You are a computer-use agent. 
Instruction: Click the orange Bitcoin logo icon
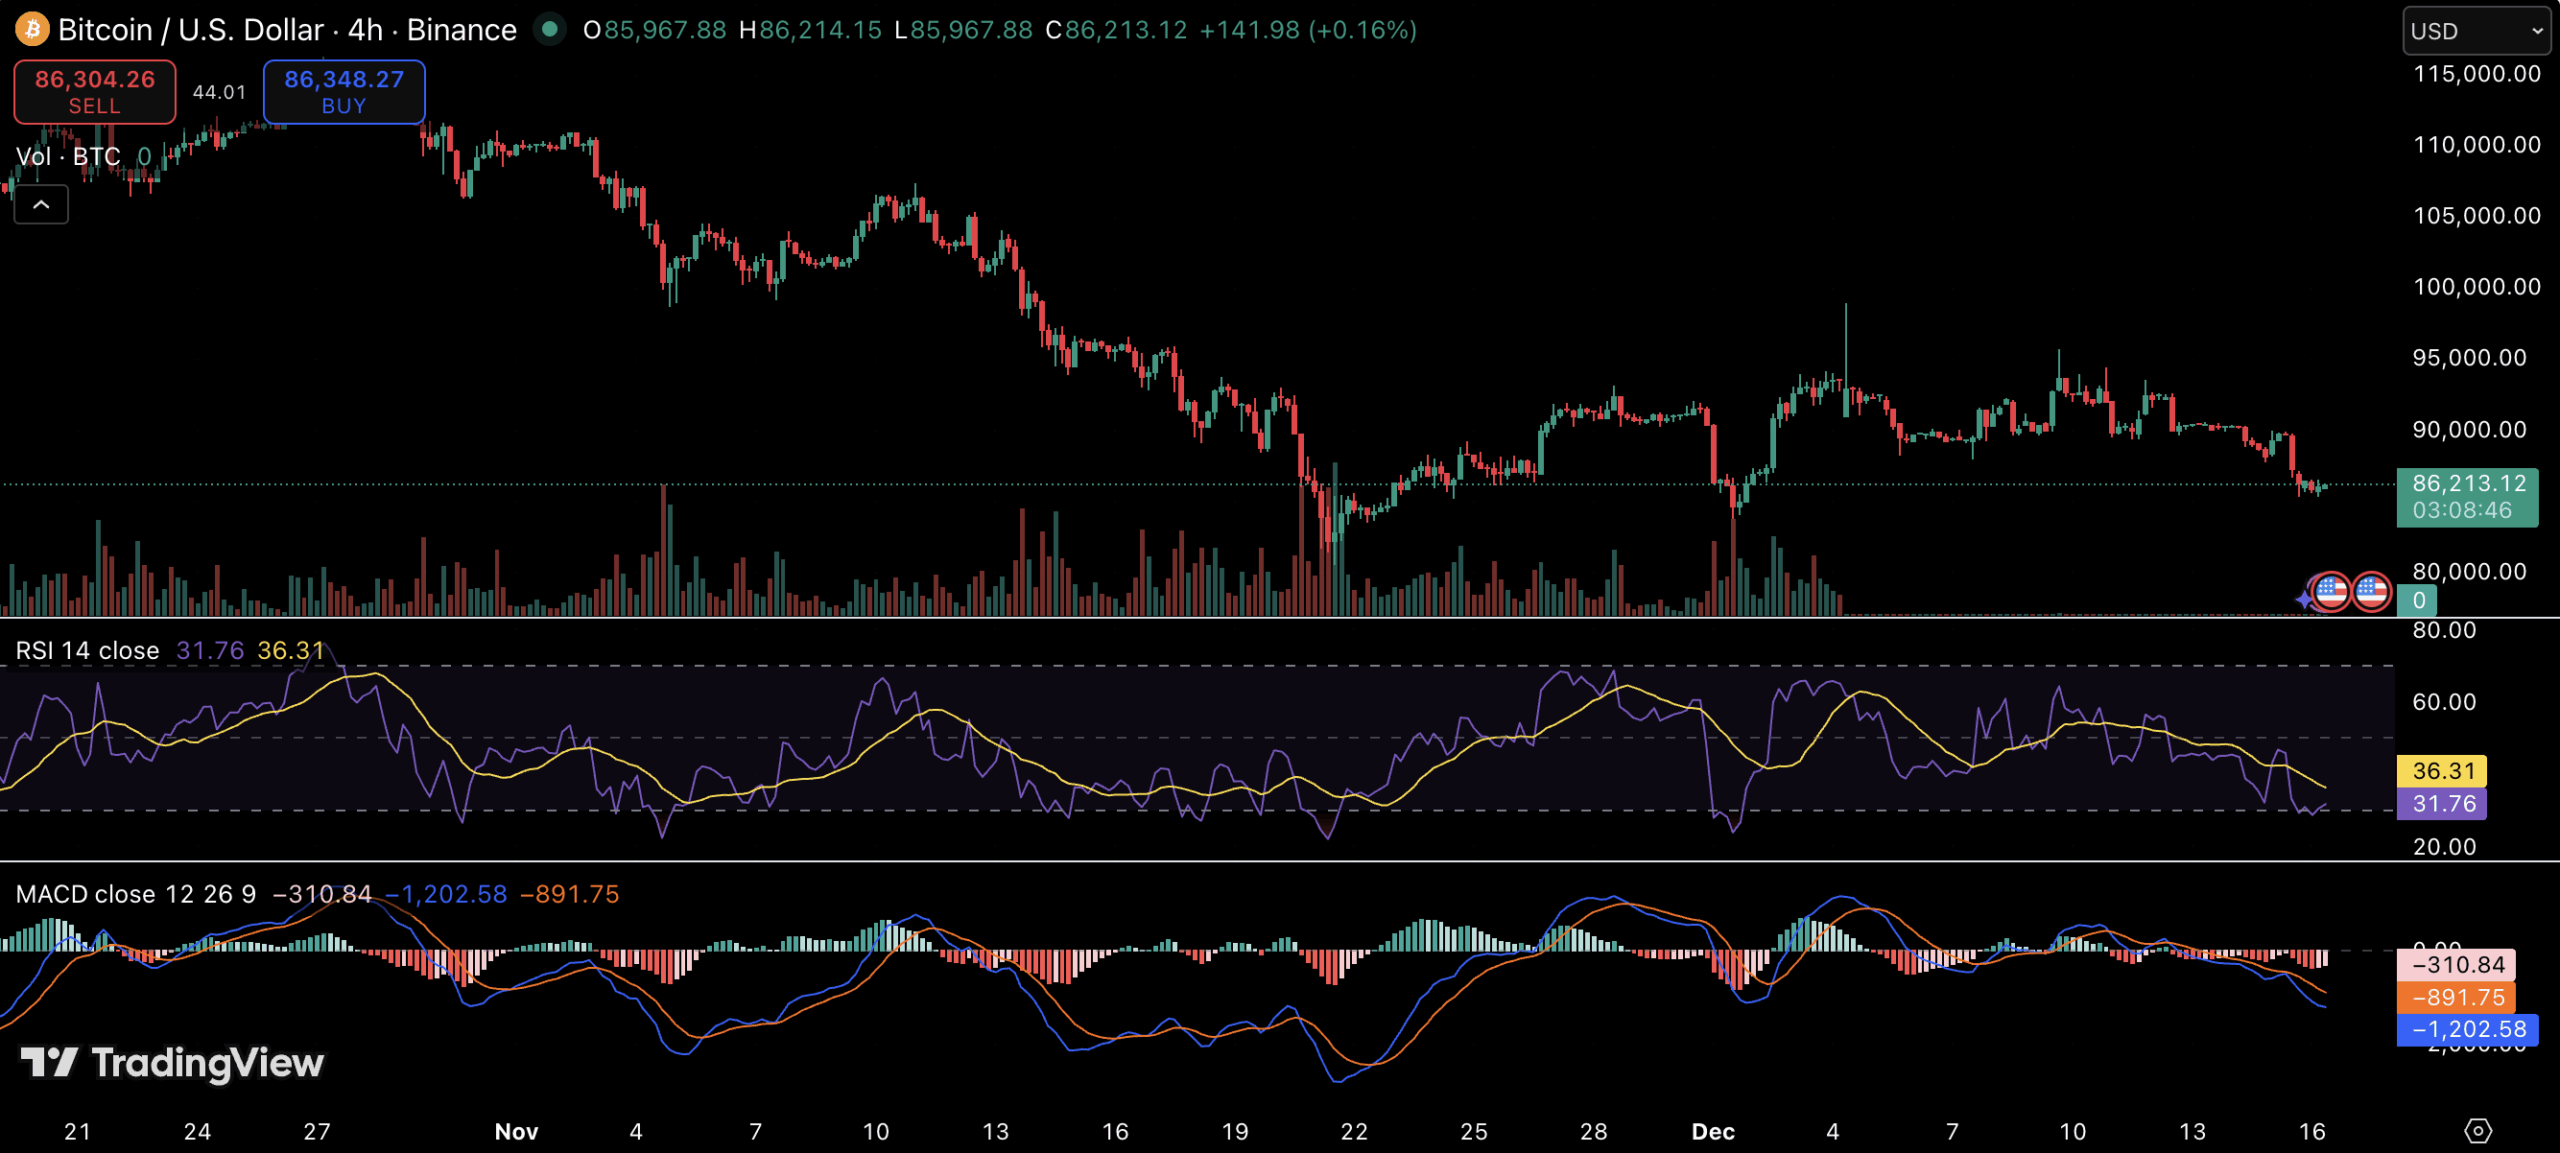32,29
